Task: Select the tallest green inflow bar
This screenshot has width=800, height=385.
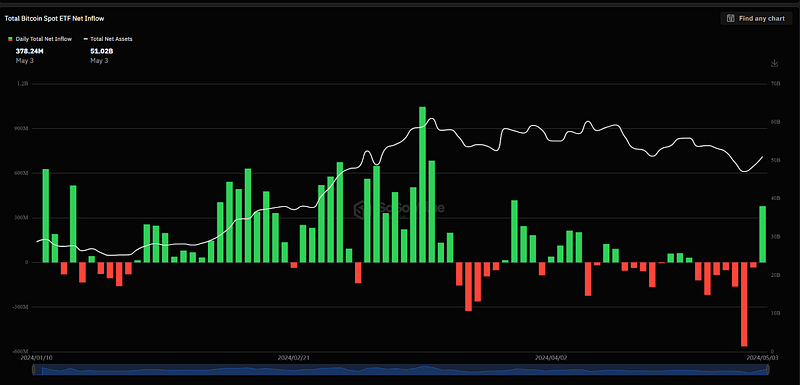Action: pos(422,185)
